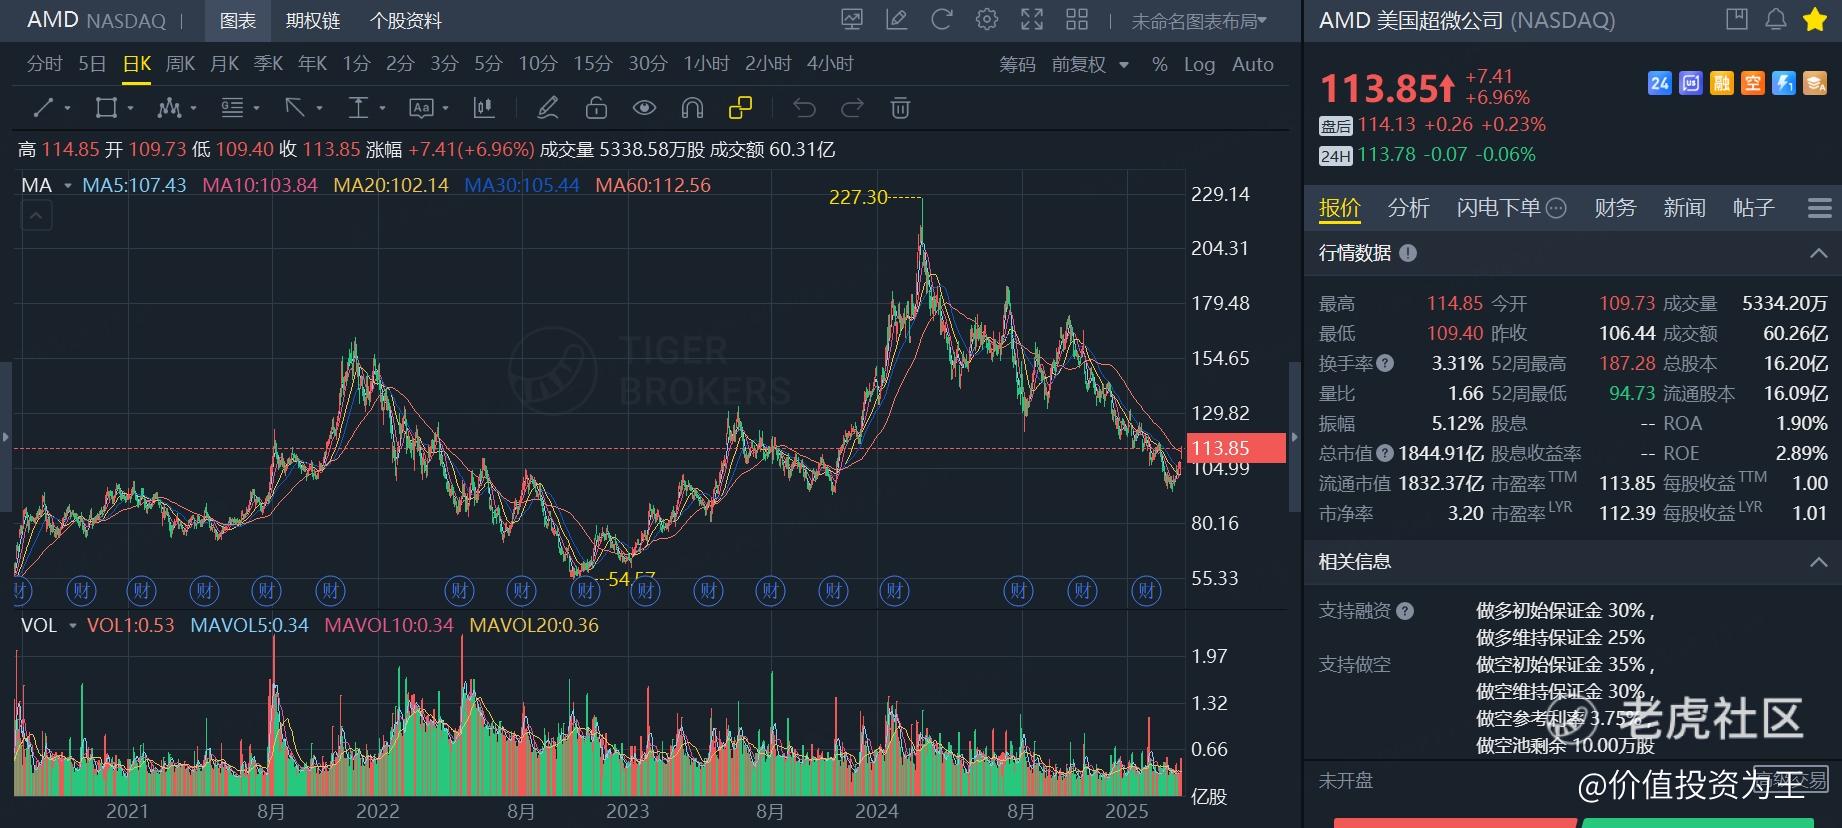Switch to the 期权链 tab
Image resolution: width=1842 pixels, height=828 pixels.
coord(312,21)
